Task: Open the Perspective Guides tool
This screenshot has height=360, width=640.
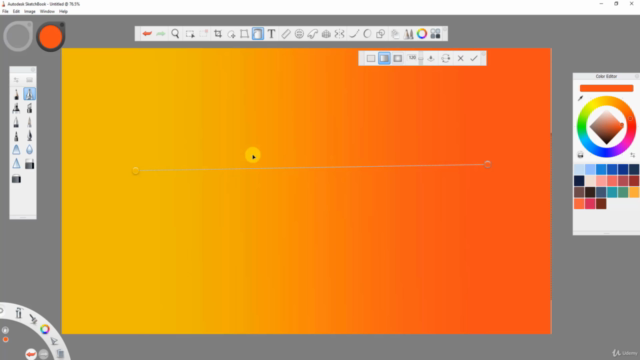Action: (x=326, y=34)
